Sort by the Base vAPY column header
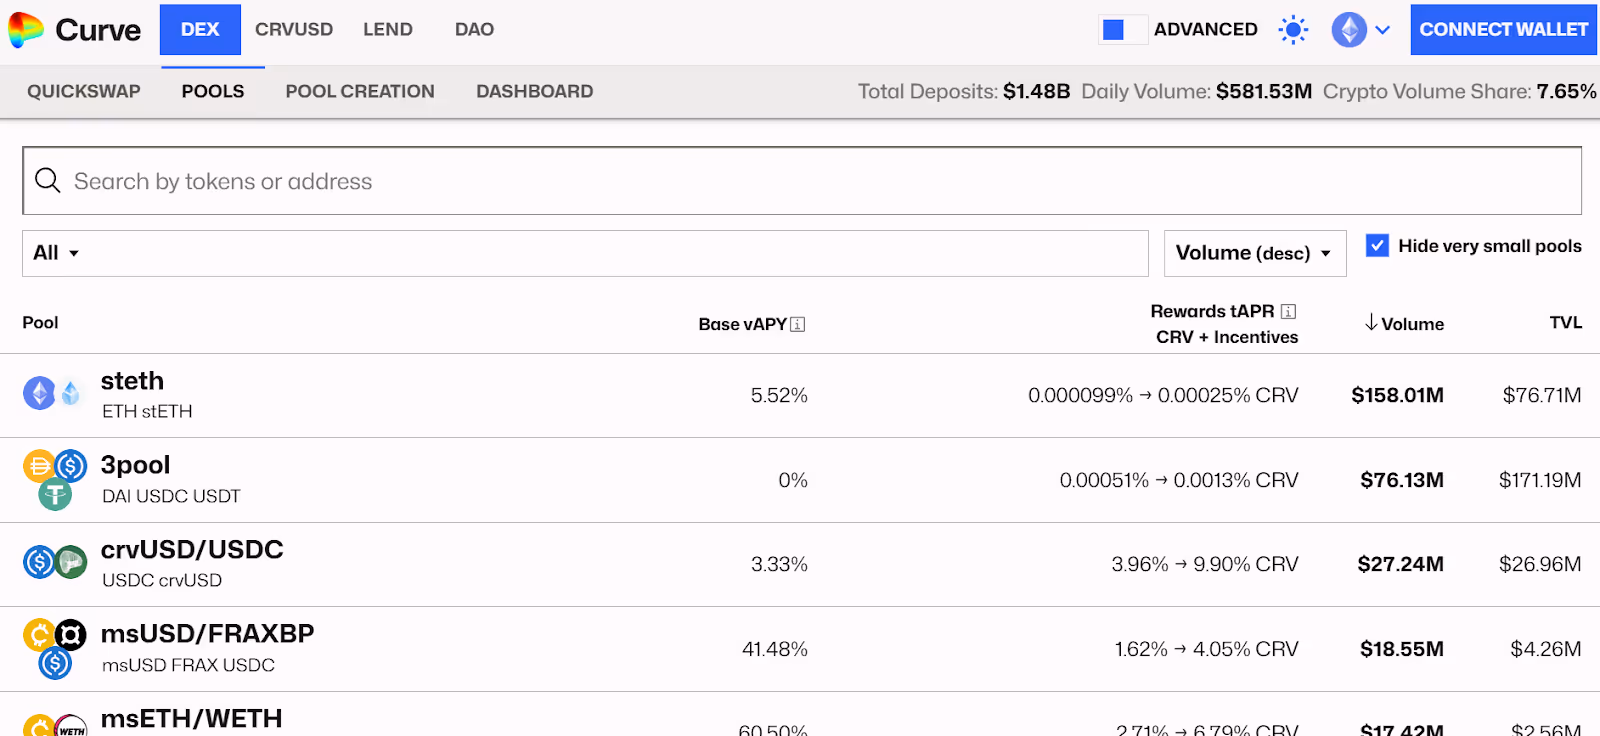Viewport: 1600px width, 736px height. 742,324
